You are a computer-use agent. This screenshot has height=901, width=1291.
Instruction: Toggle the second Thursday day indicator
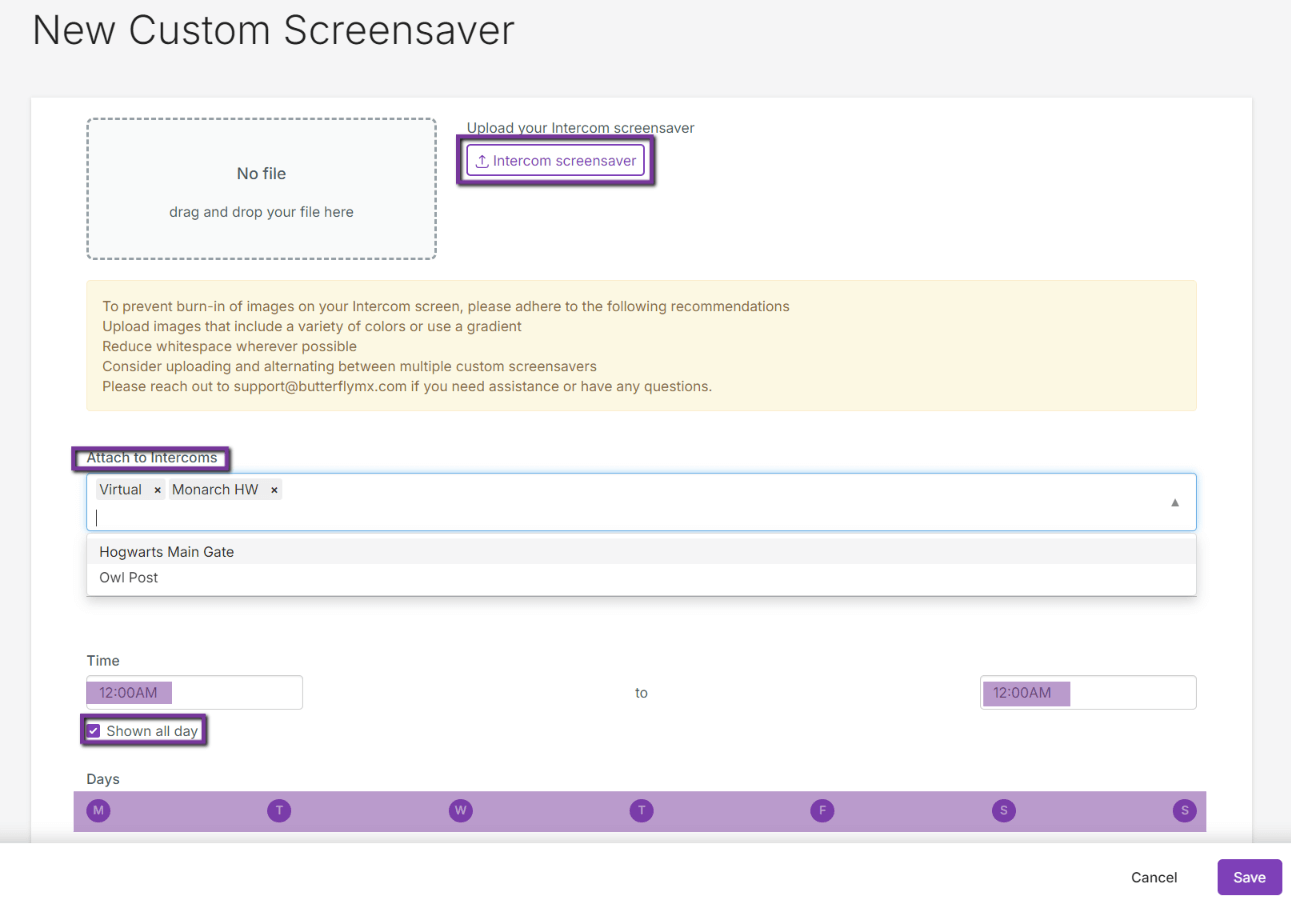click(x=641, y=811)
